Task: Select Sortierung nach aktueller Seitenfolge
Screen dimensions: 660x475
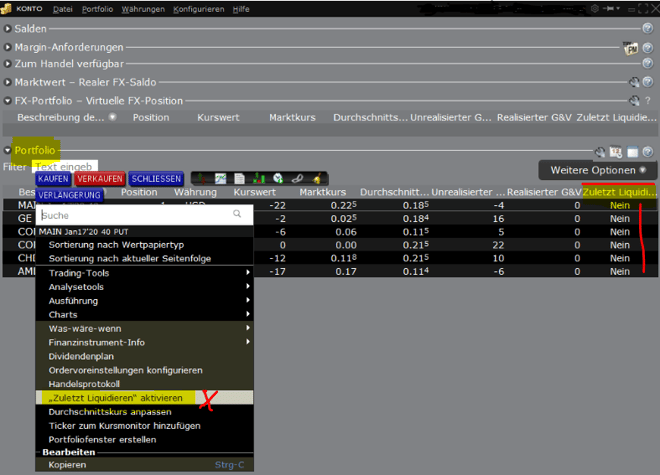Action: [x=144, y=259]
